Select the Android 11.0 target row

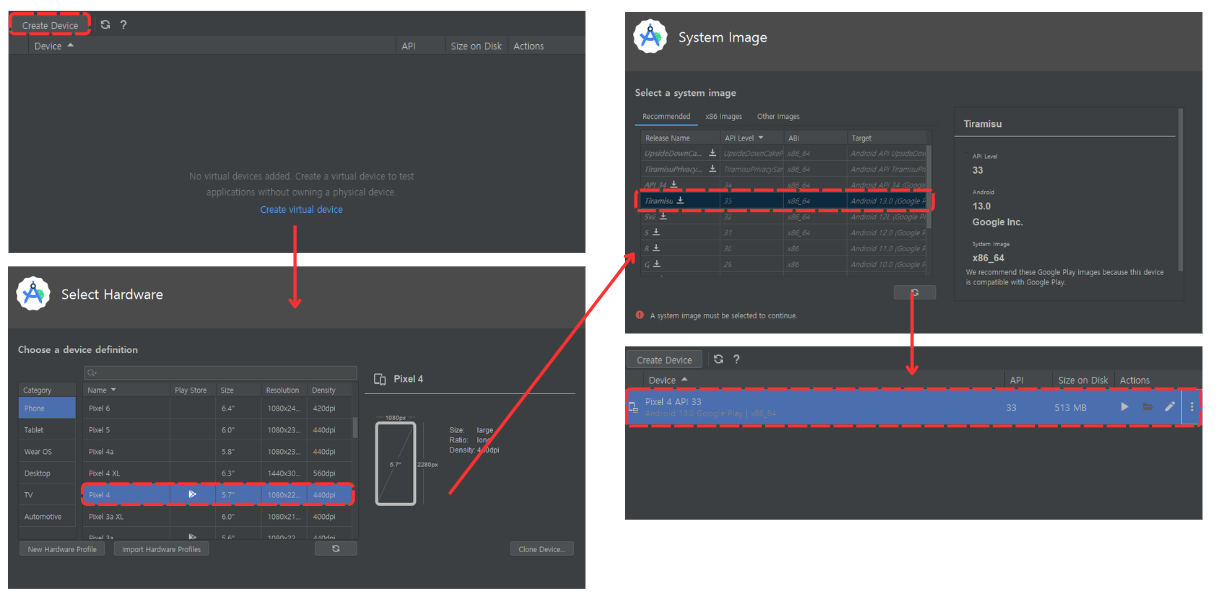point(785,248)
